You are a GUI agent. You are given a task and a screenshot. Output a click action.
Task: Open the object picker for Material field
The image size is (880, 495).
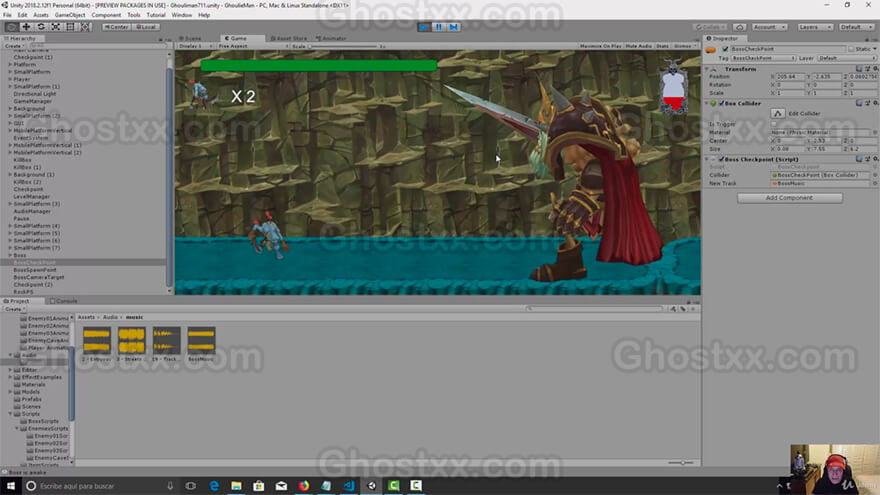coord(875,132)
